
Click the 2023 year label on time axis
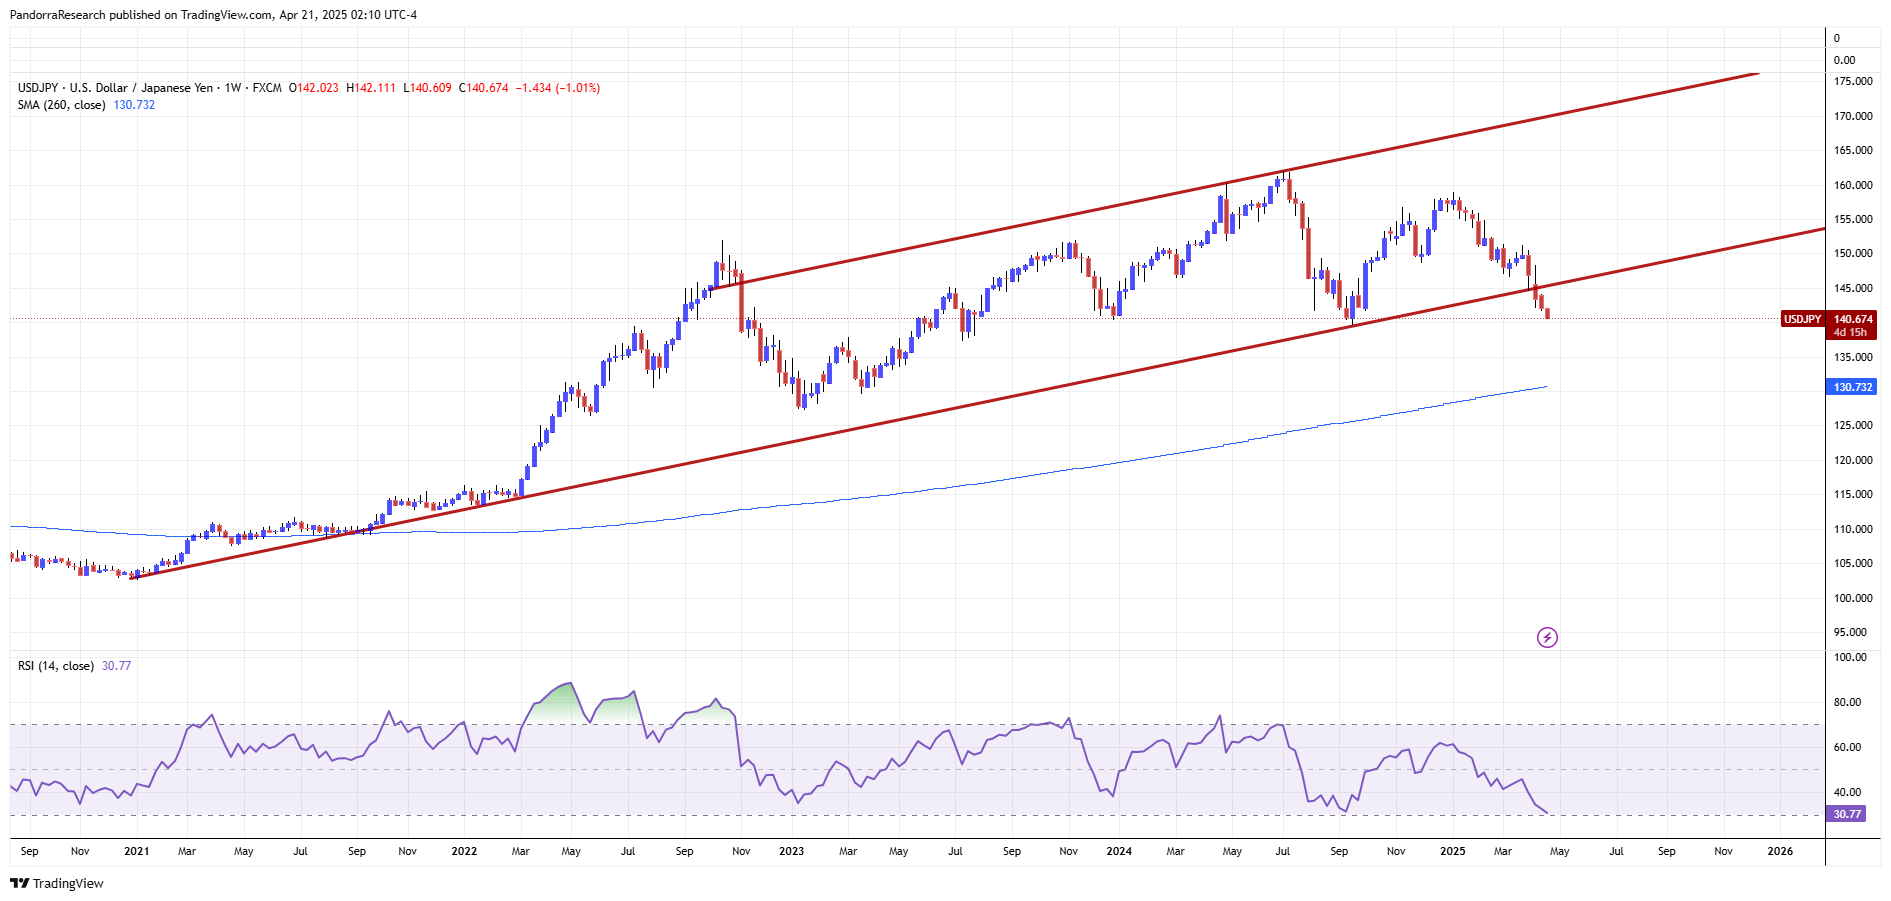(x=791, y=852)
